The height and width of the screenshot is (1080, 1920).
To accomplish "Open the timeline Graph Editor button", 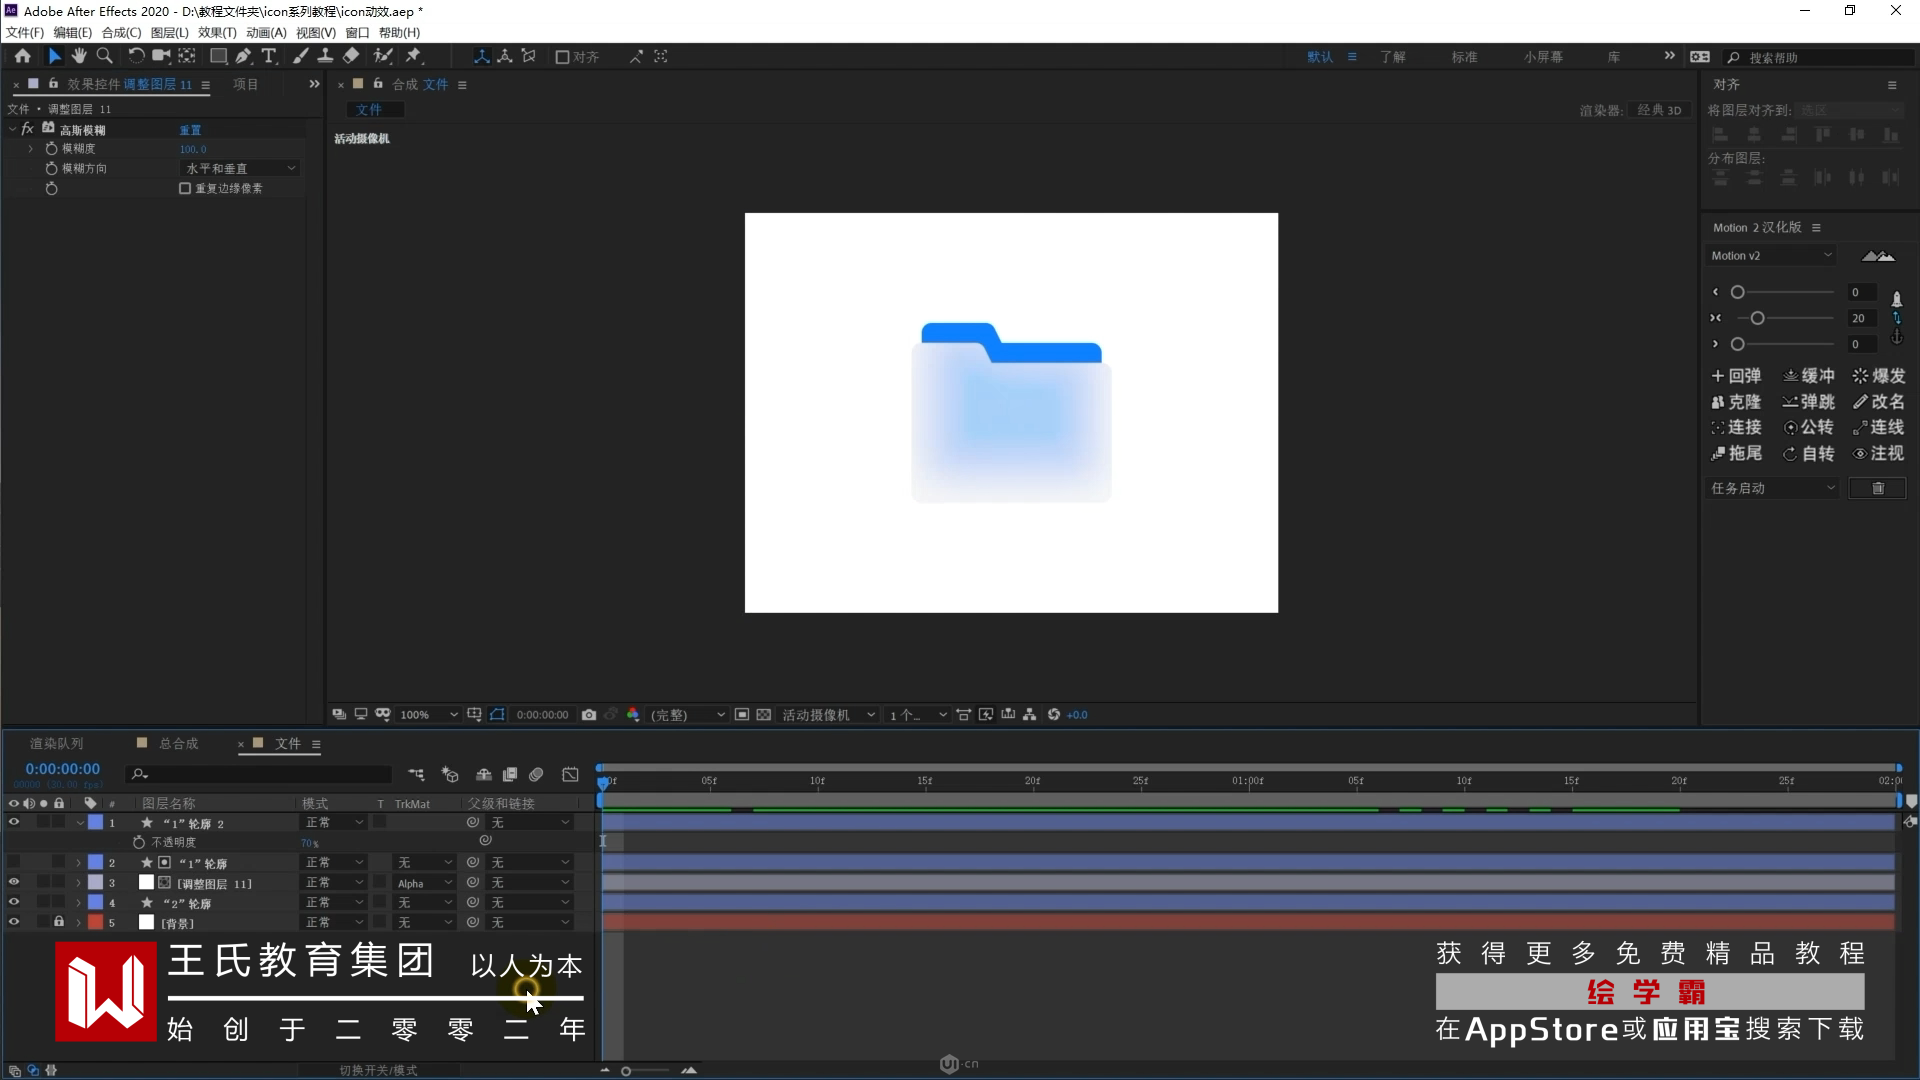I will [x=570, y=775].
